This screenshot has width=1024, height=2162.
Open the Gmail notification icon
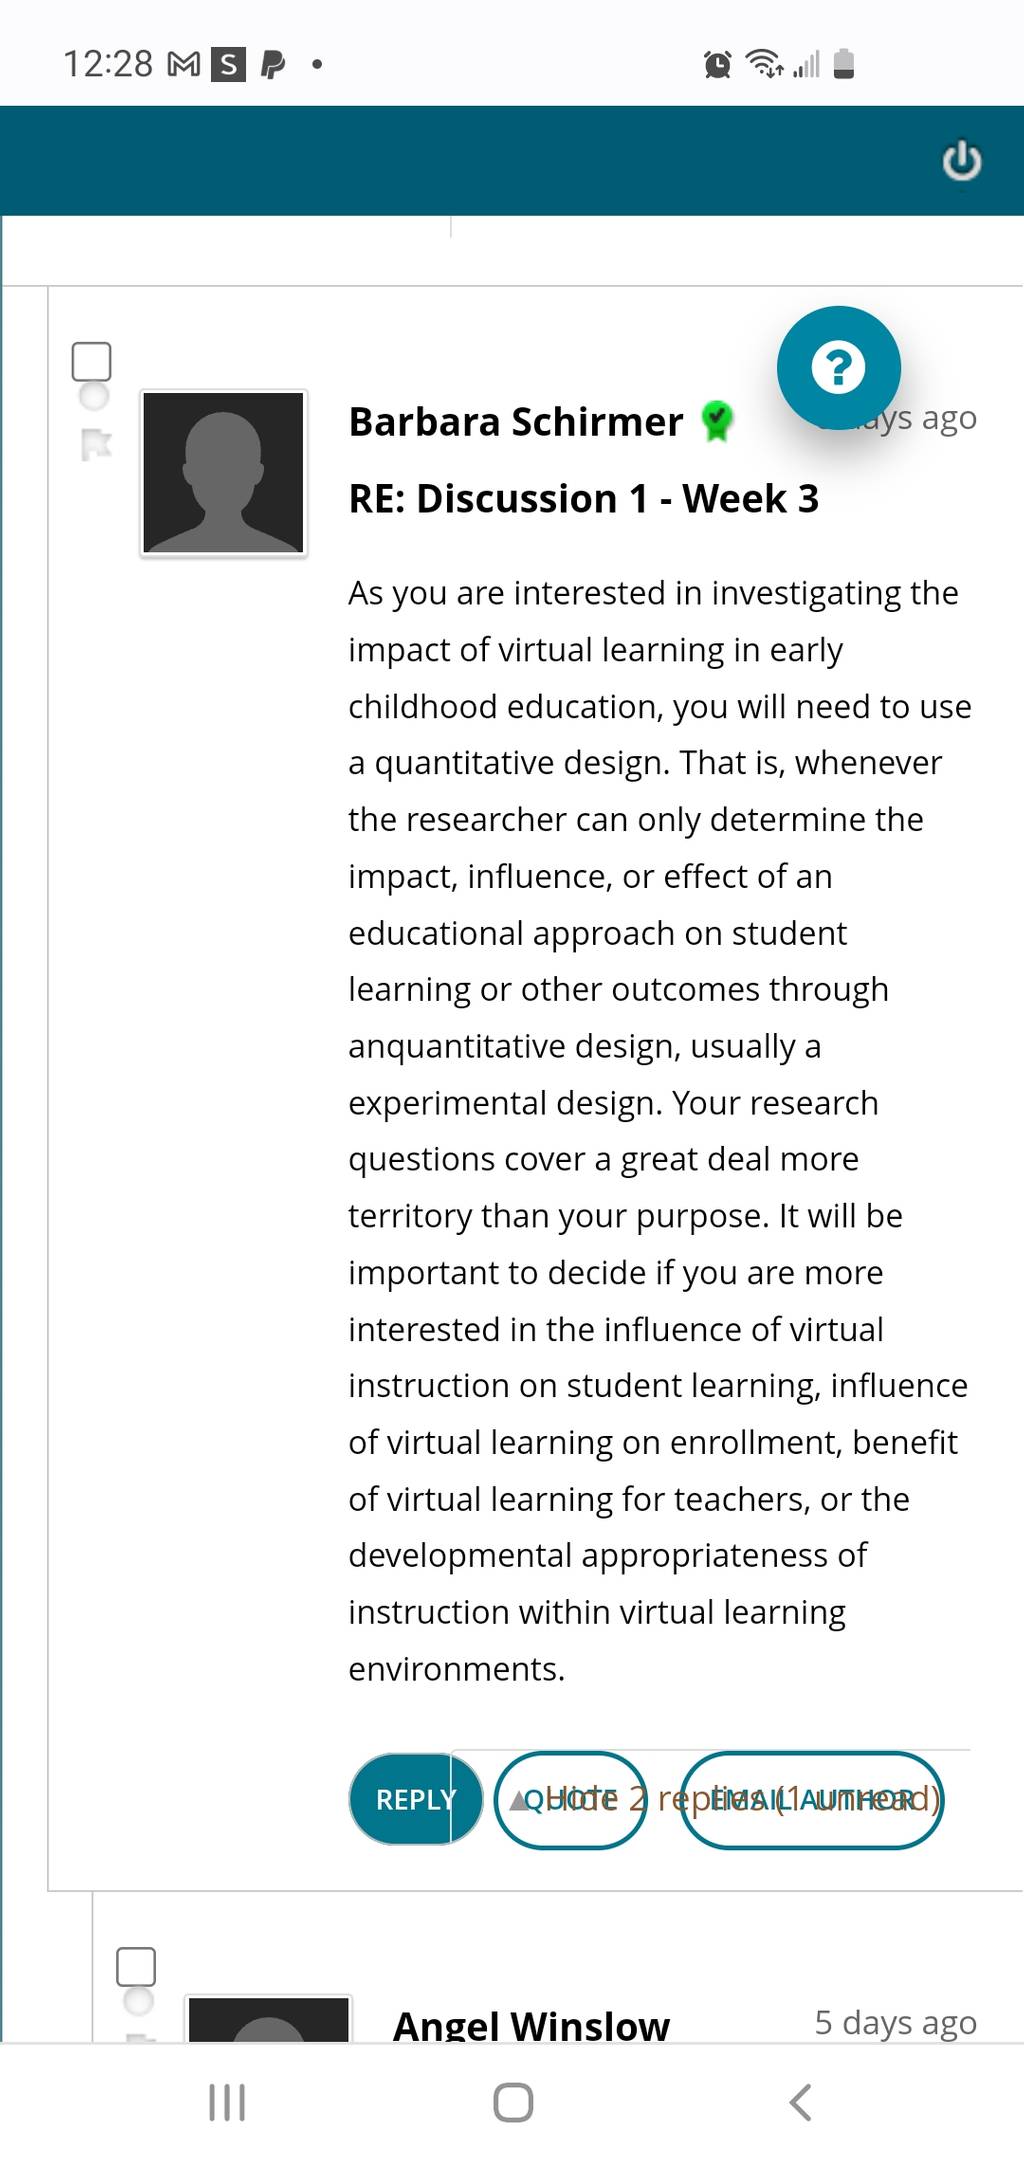click(x=184, y=65)
